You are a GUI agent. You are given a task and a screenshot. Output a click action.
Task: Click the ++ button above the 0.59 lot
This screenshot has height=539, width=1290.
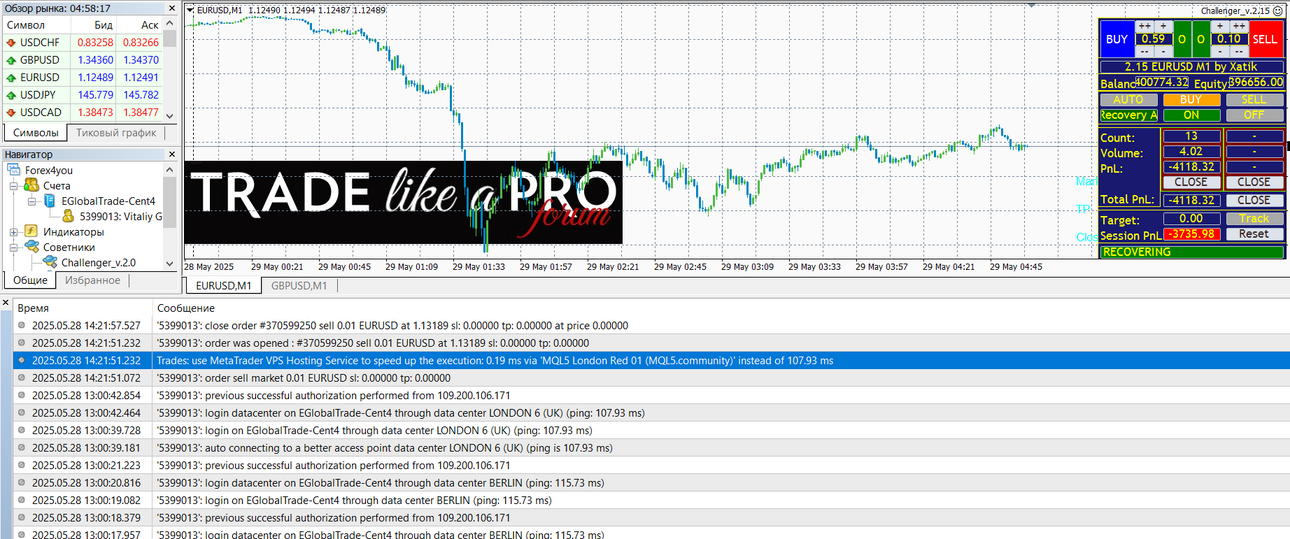point(1144,26)
